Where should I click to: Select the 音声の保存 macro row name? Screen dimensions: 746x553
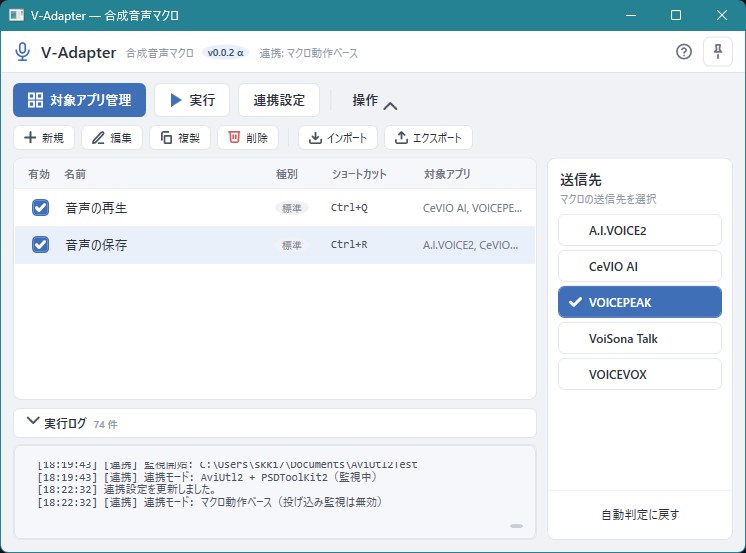click(96, 245)
